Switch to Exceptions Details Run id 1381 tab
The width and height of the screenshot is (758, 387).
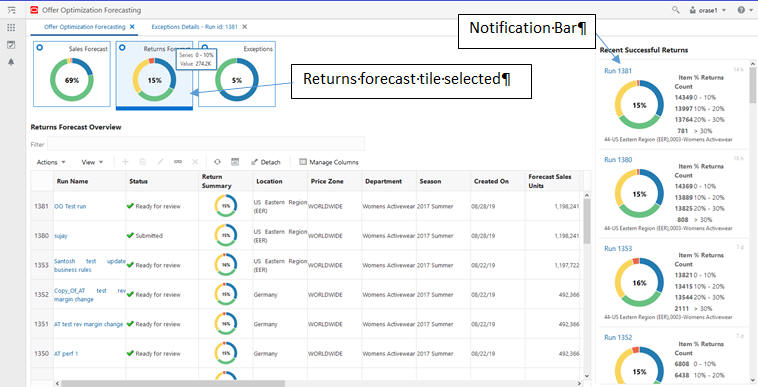194,27
